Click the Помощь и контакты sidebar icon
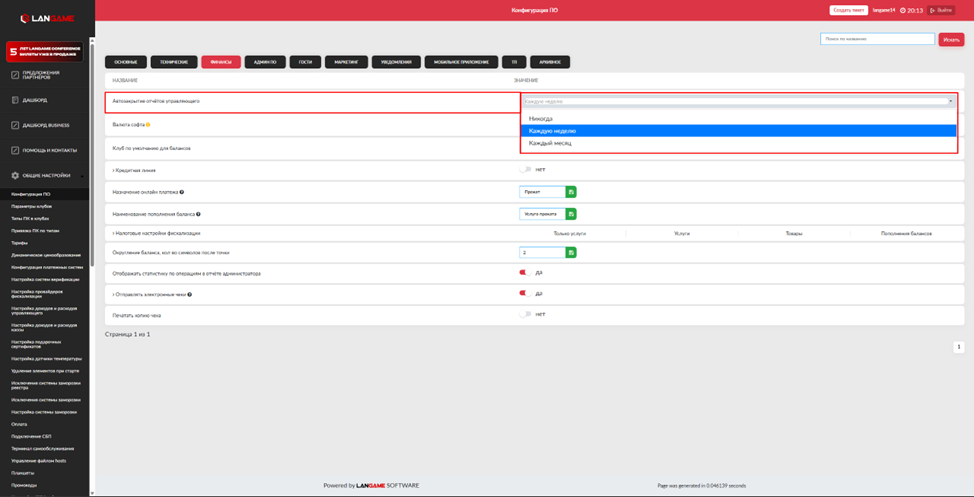The image size is (974, 497). tap(15, 151)
